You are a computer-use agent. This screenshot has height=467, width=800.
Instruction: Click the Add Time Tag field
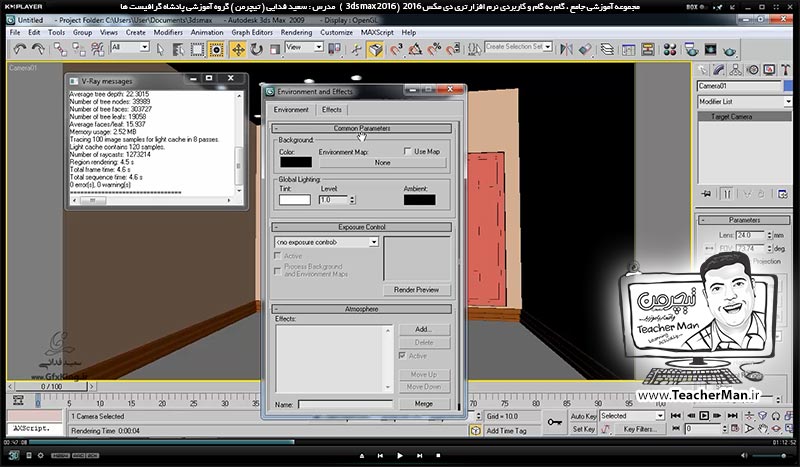pyautogui.click(x=512, y=431)
